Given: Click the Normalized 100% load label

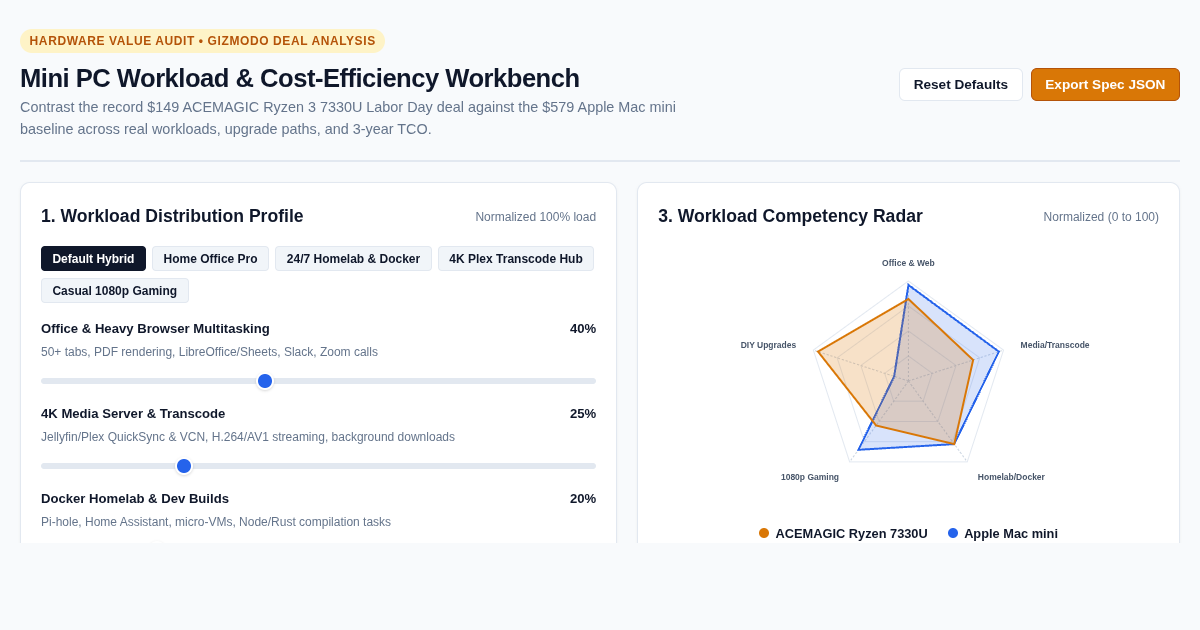Looking at the screenshot, I should [x=535, y=217].
